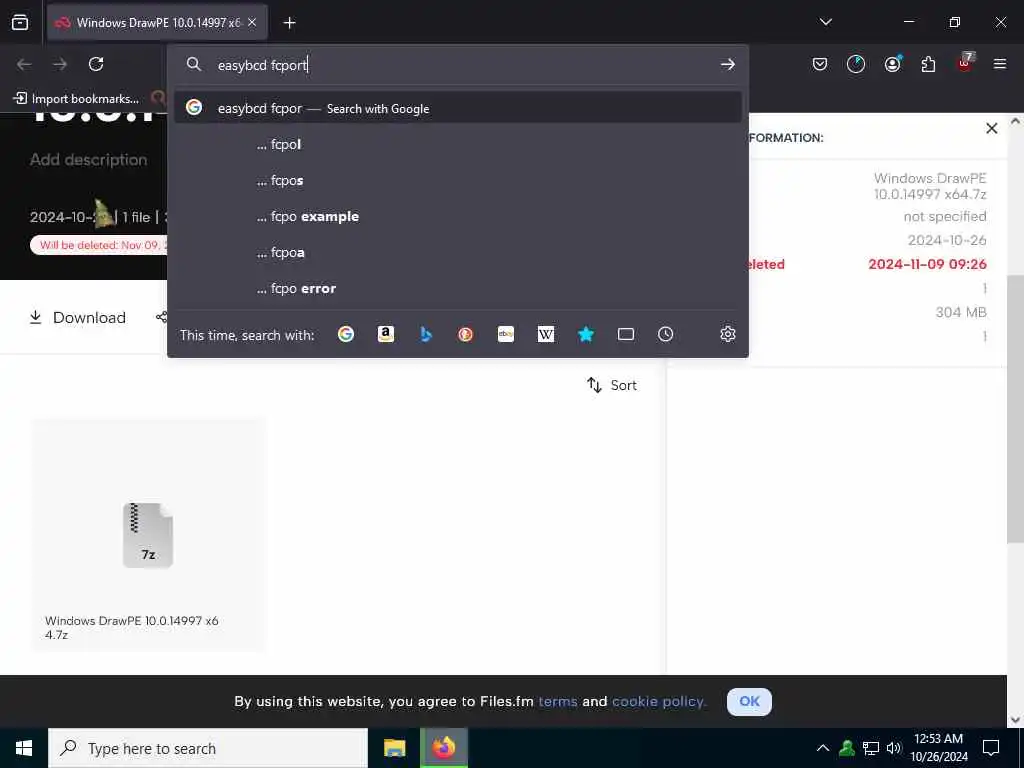Open the notifications action center
The image size is (1024, 768).
(x=991, y=748)
